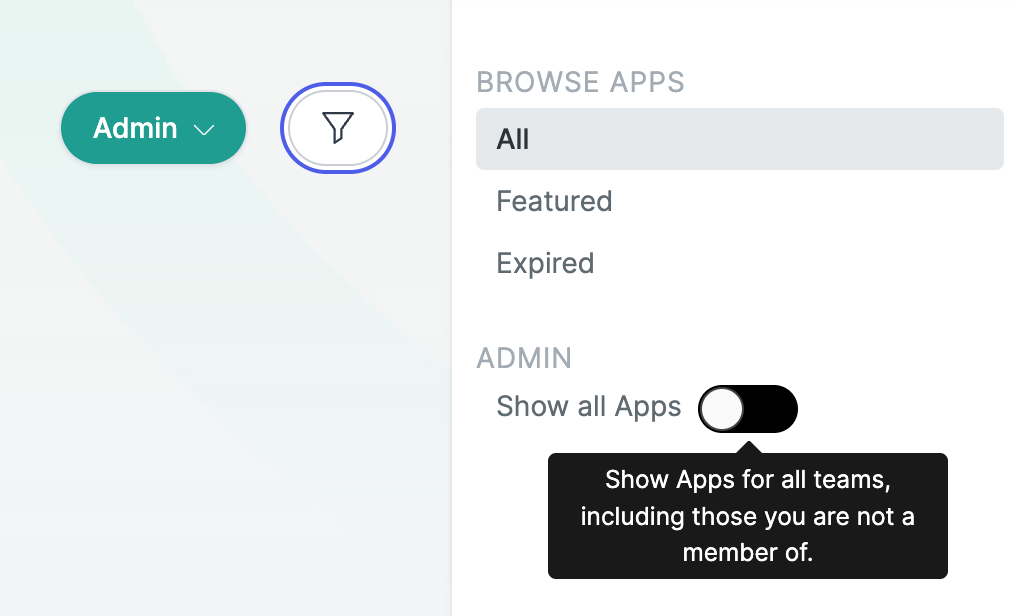Click the black track of the switch
This screenshot has width=1016, height=616.
coord(771,409)
